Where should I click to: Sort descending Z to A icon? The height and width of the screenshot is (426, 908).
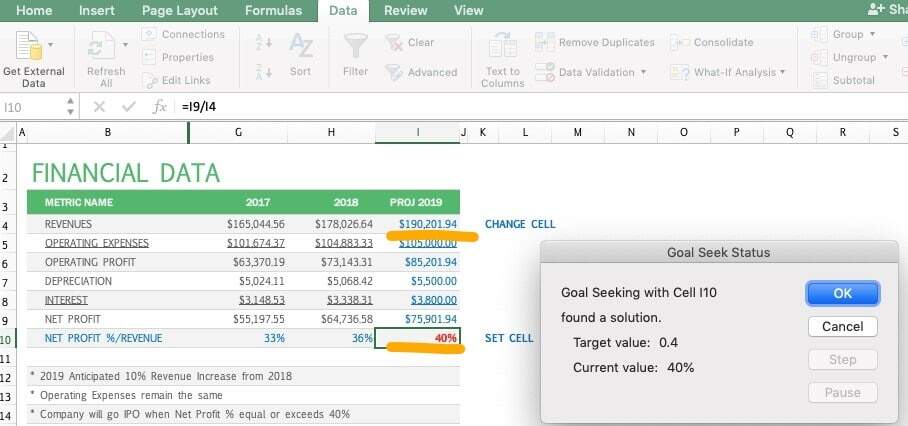coord(264,71)
